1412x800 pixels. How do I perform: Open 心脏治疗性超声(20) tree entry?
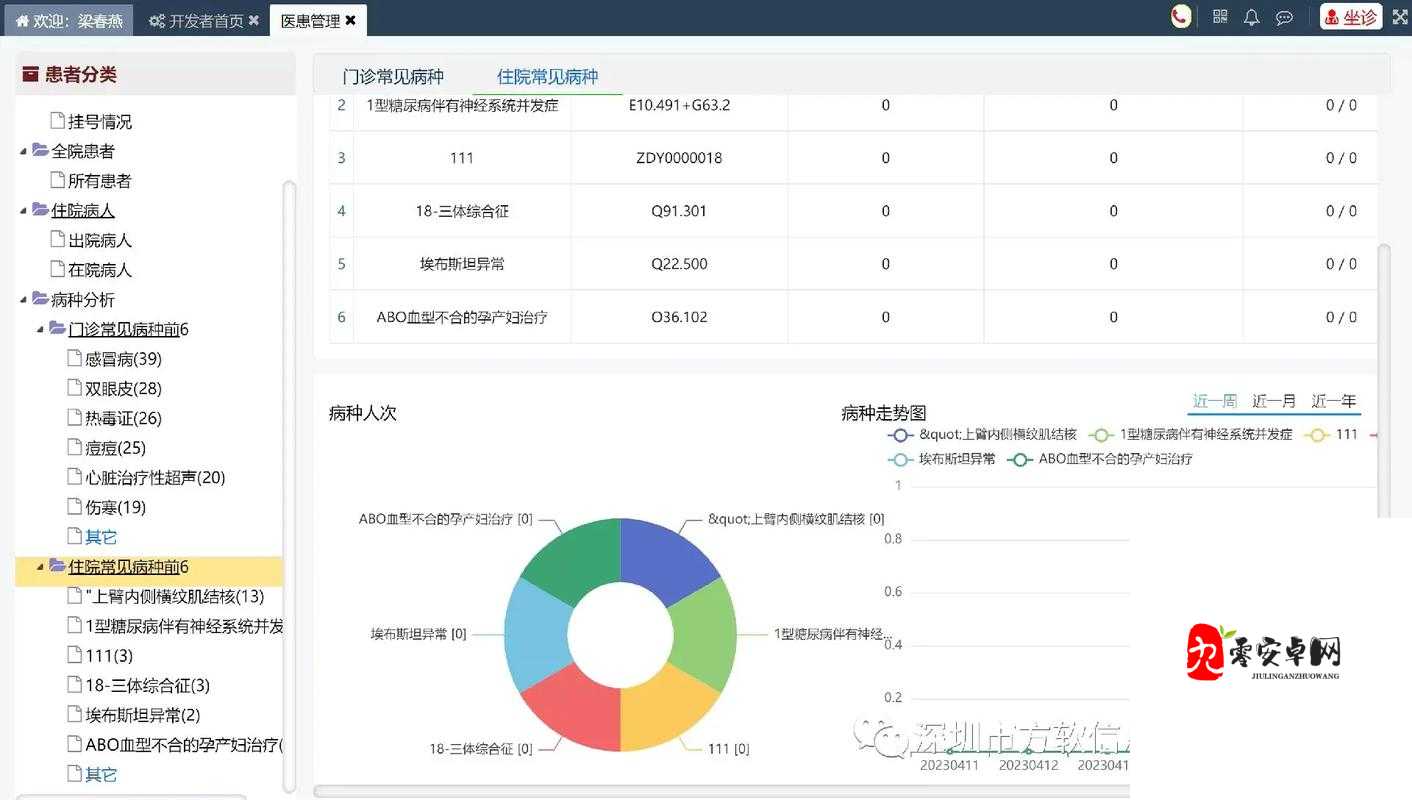pyautogui.click(x=155, y=478)
